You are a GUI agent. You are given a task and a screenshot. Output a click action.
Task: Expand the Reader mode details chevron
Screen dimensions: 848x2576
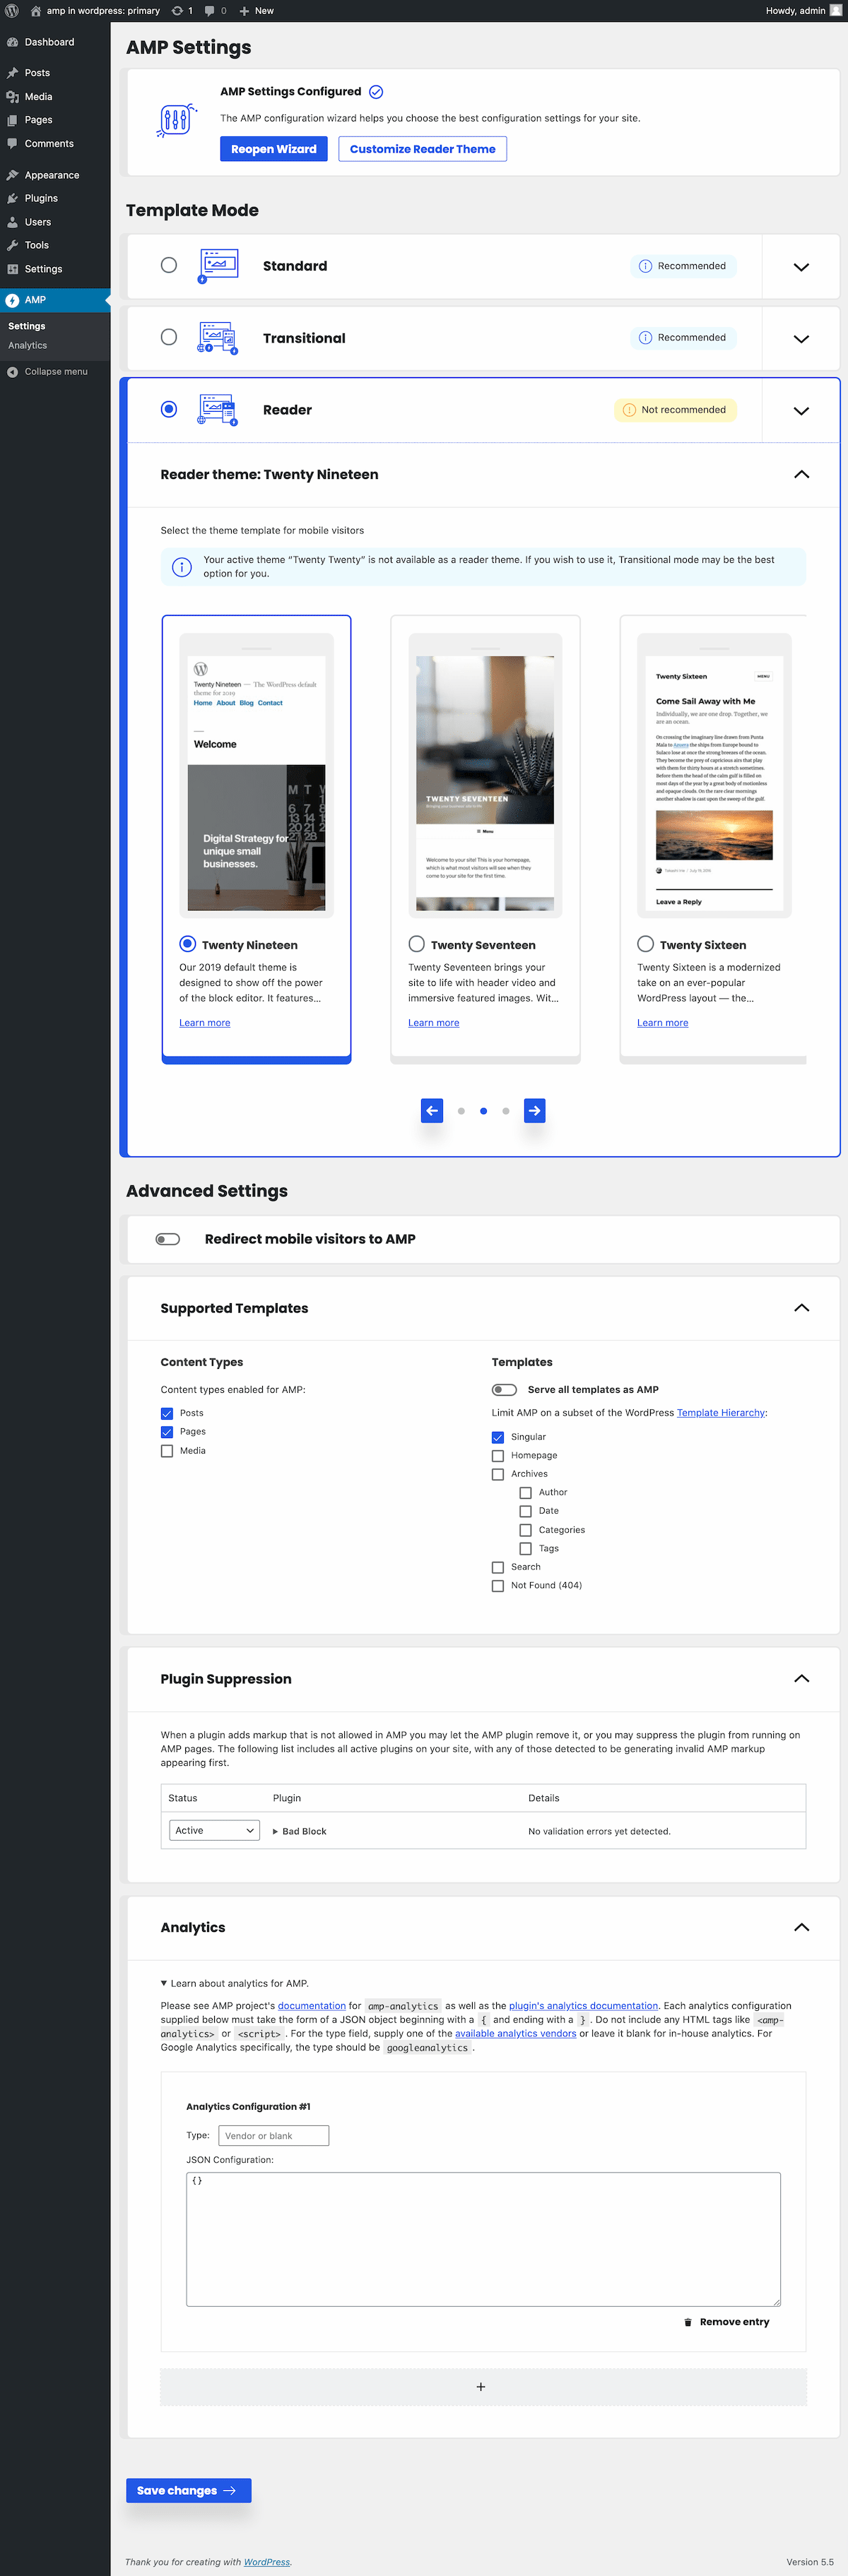801,411
